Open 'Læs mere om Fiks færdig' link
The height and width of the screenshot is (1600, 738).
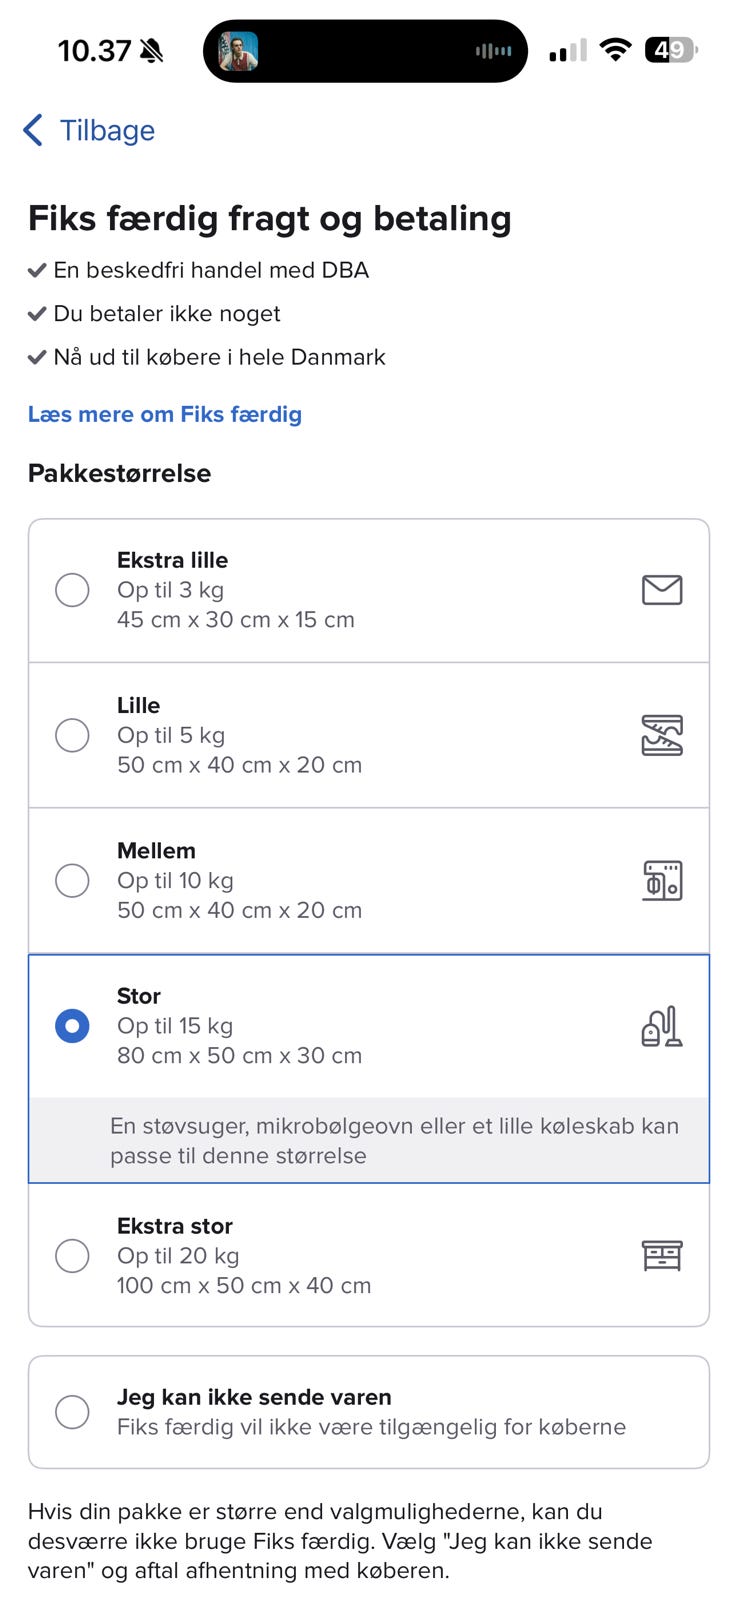coord(165,414)
